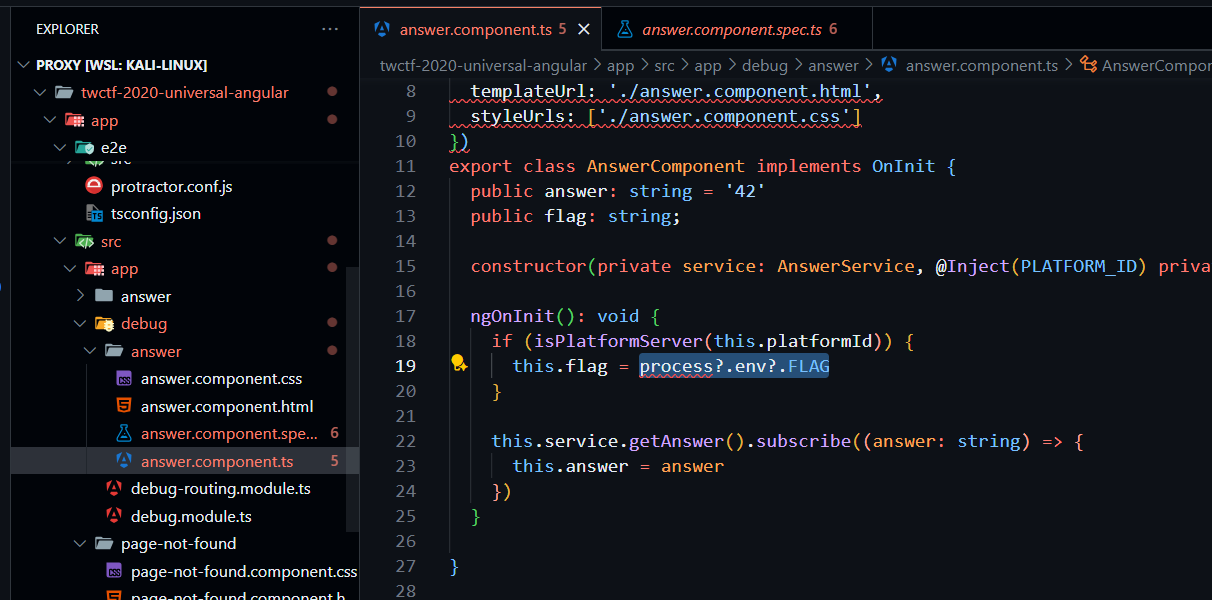This screenshot has height=600, width=1212.
Task: Click the answer.component.html HTML5 icon
Action: point(124,406)
